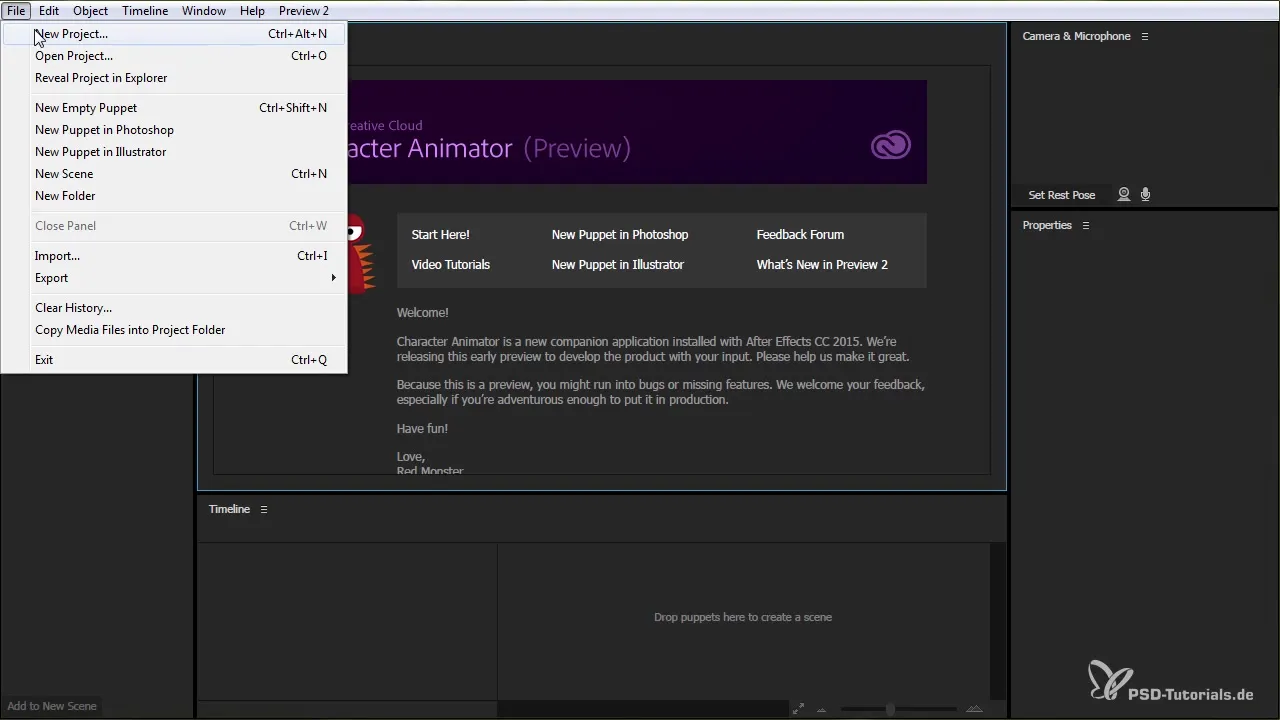The width and height of the screenshot is (1280, 720).
Task: Adjust the timeline zoom slider
Action: [x=889, y=710]
